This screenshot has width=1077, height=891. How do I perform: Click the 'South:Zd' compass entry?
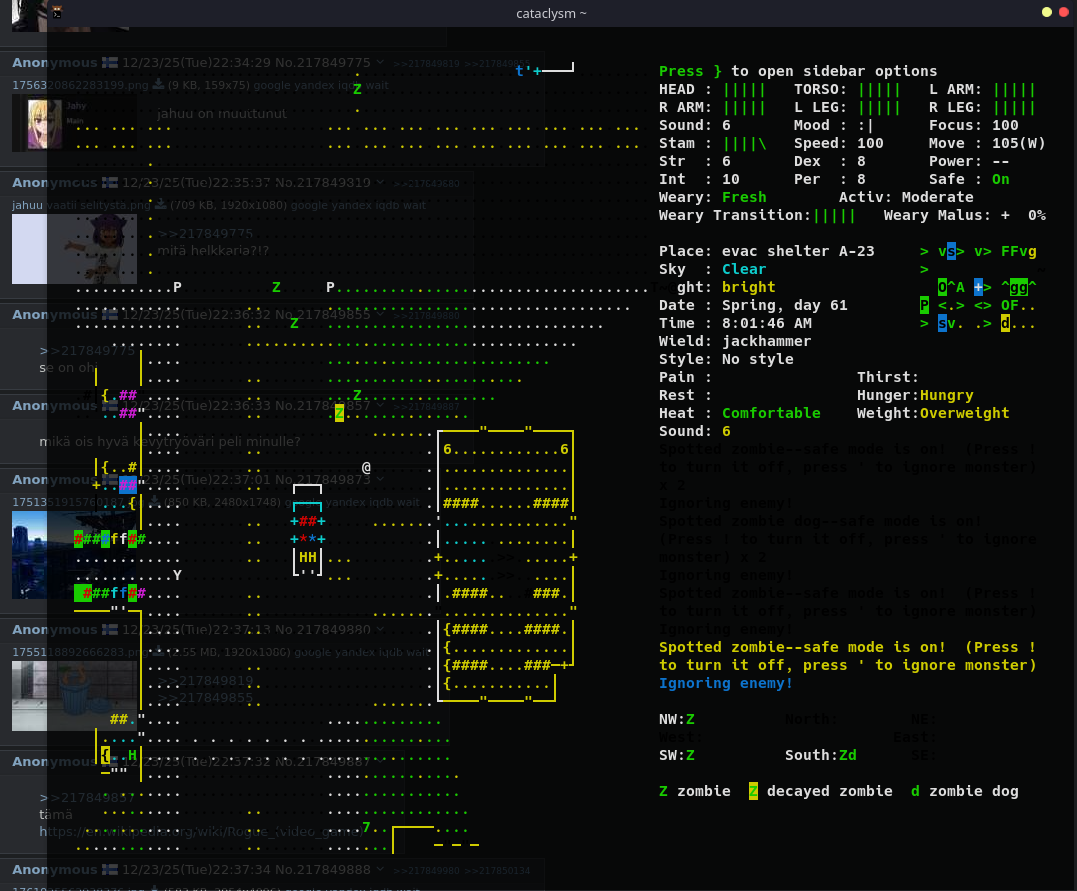tap(821, 755)
